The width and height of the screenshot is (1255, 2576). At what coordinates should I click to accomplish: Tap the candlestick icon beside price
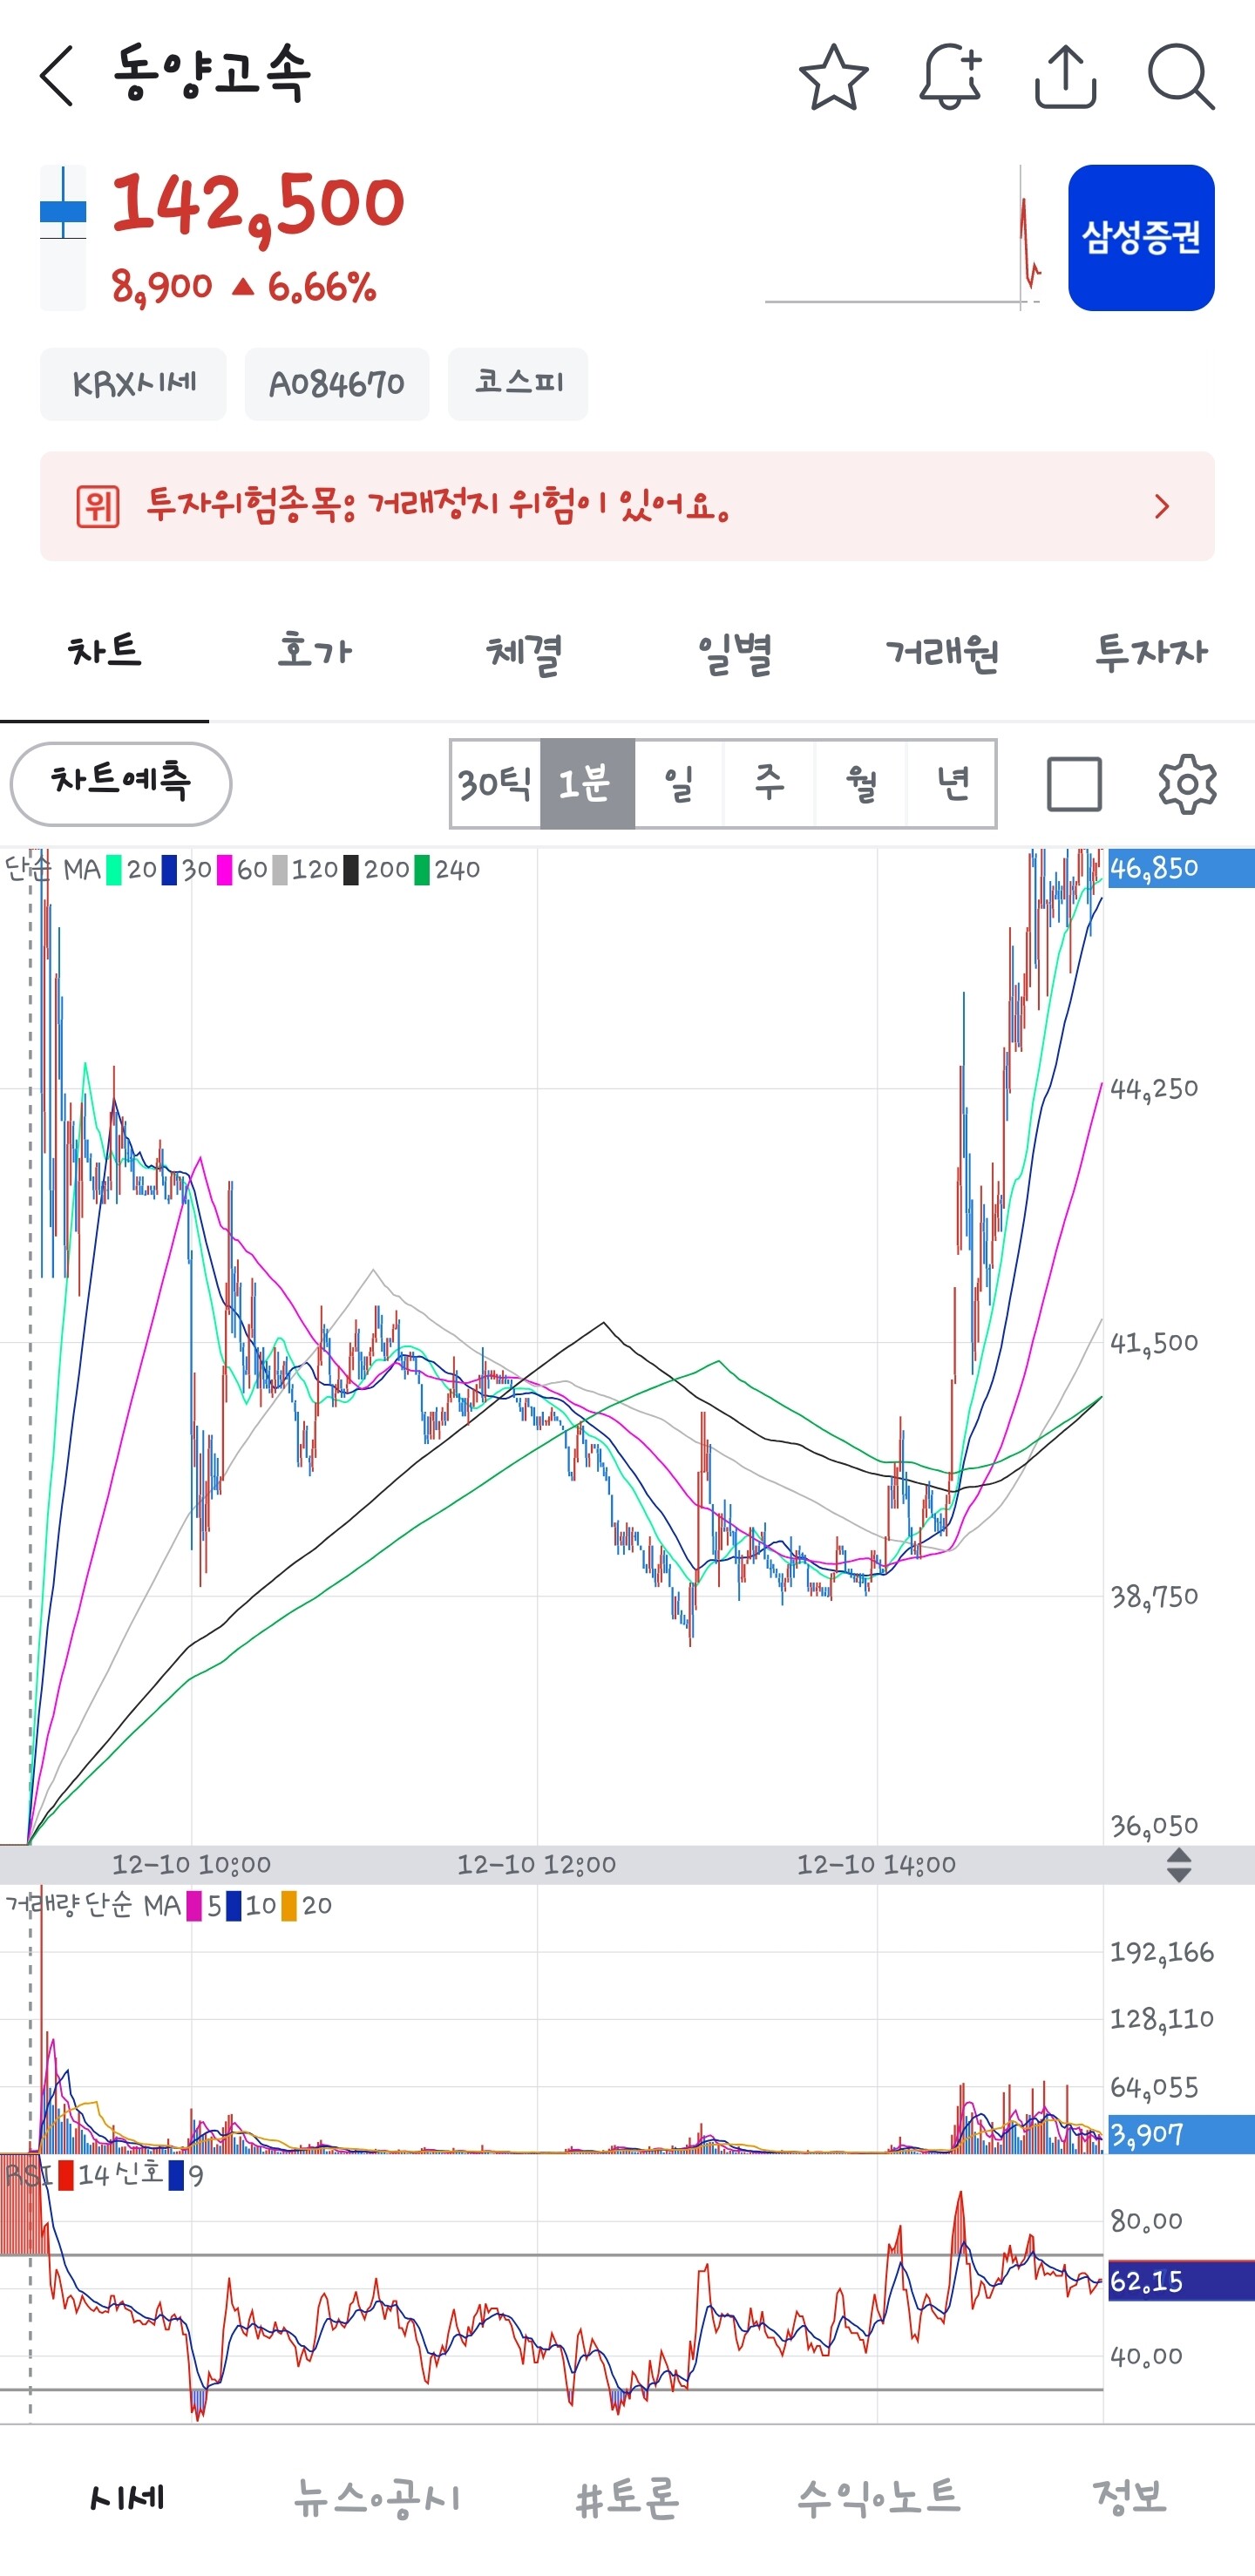(62, 238)
